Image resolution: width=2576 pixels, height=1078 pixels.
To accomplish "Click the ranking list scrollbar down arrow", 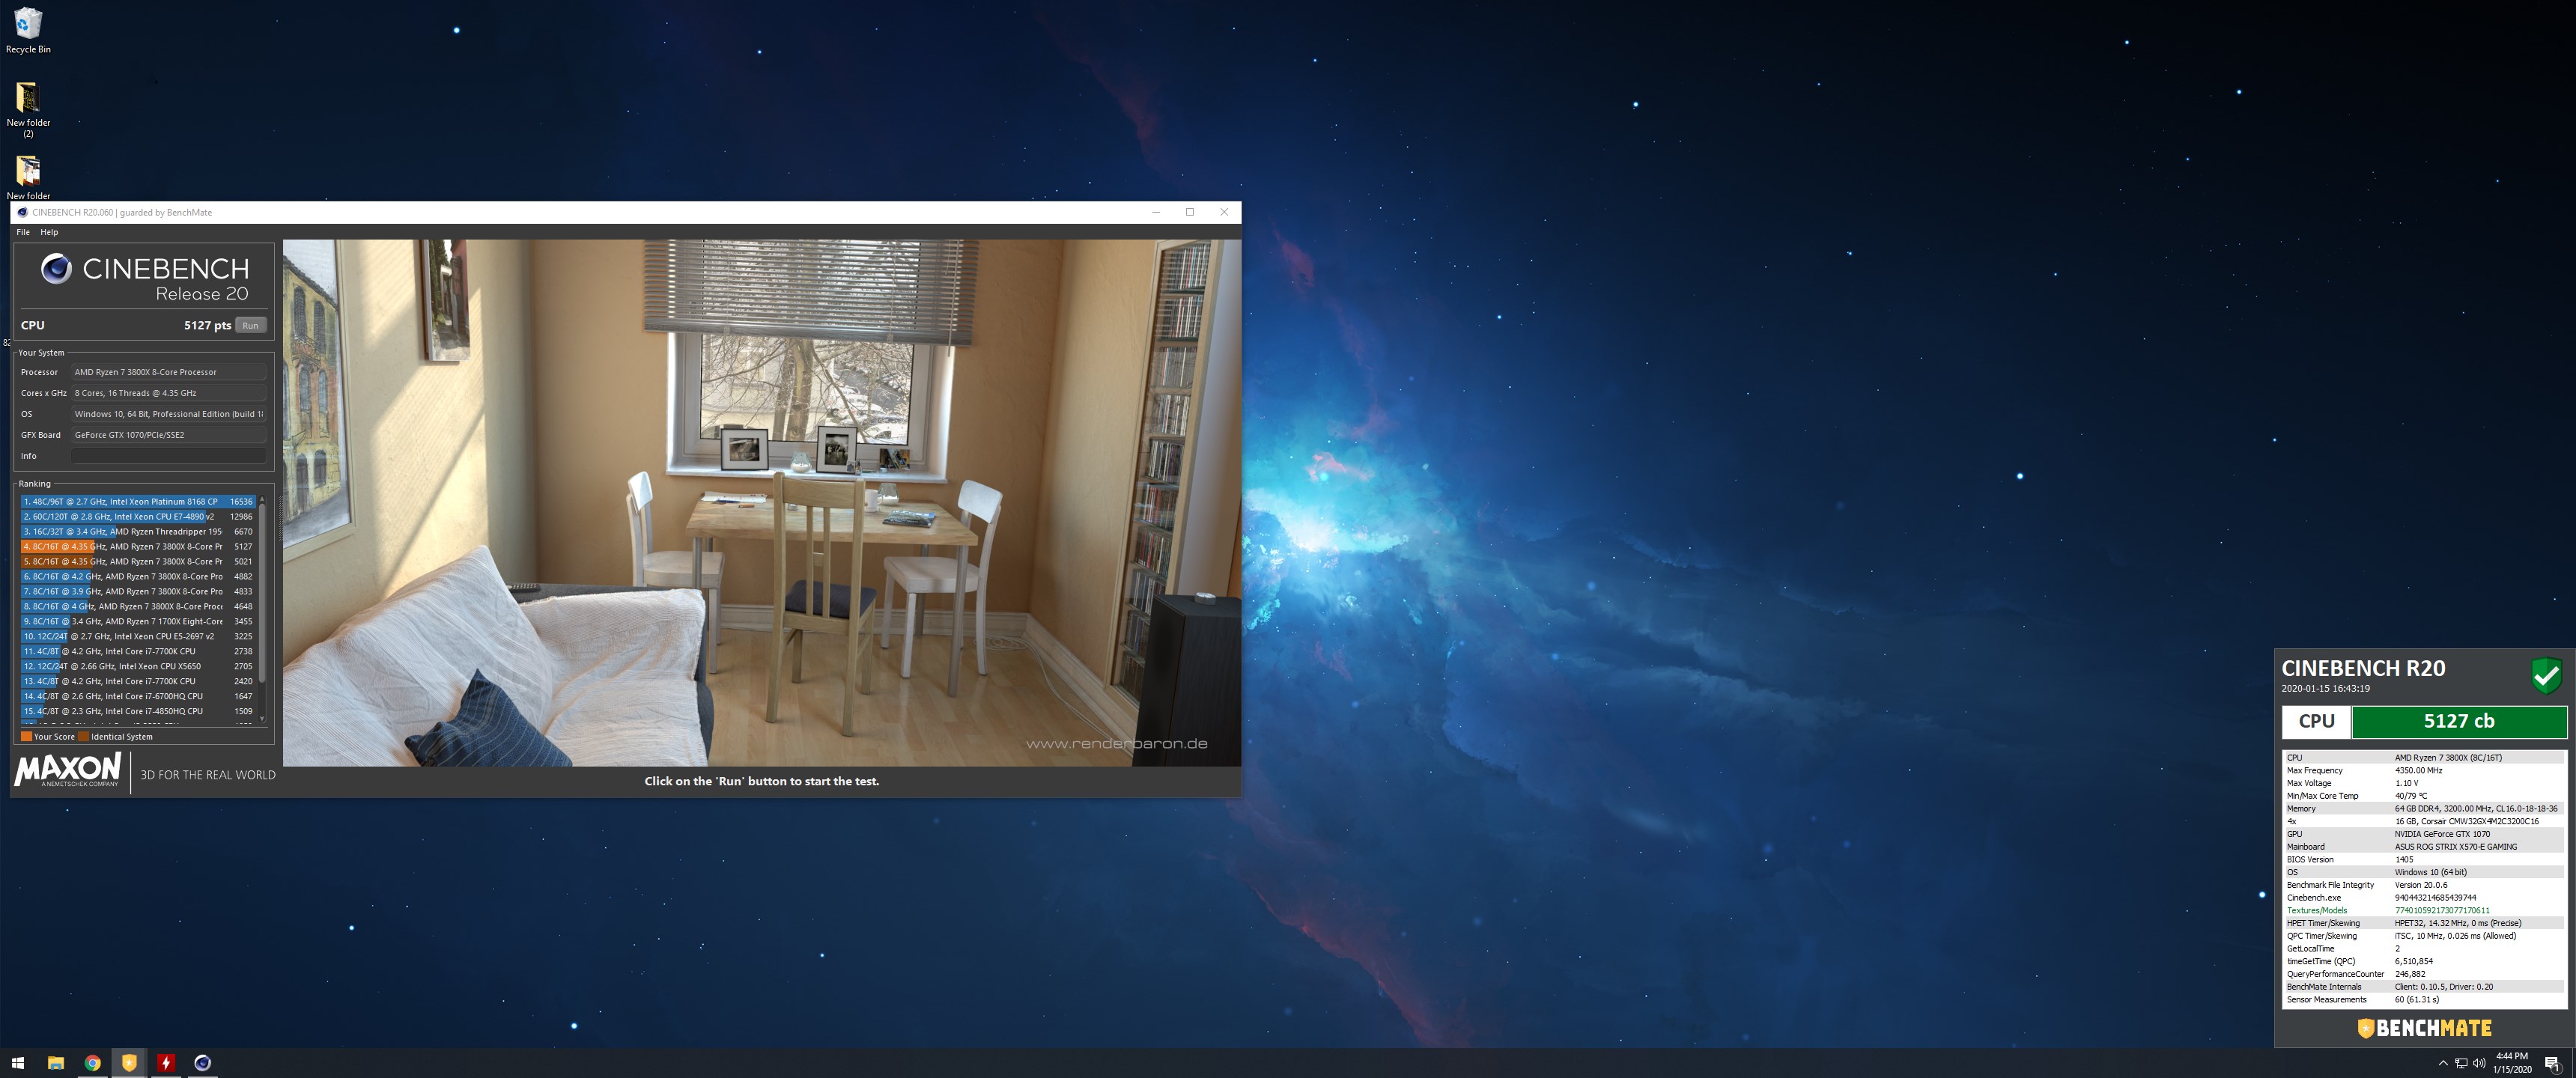I will click(262, 718).
